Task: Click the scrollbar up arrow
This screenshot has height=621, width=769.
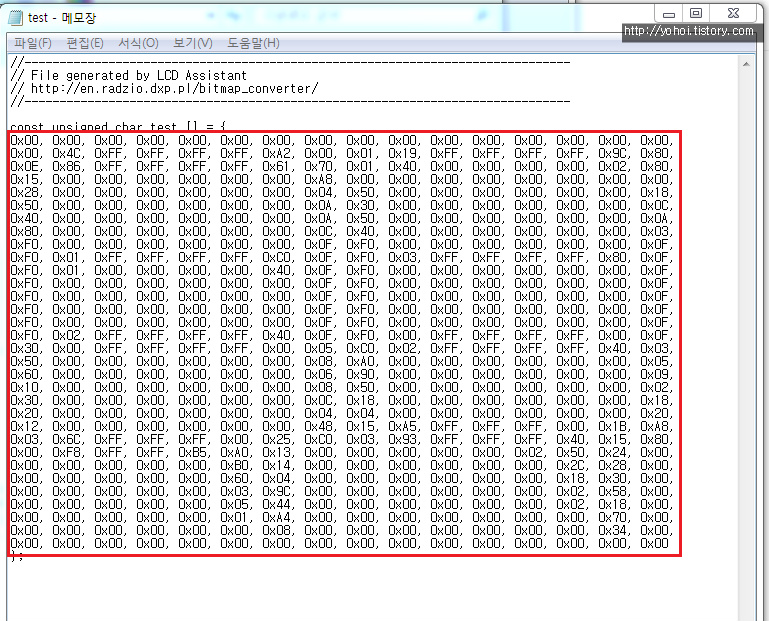Action: click(746, 64)
